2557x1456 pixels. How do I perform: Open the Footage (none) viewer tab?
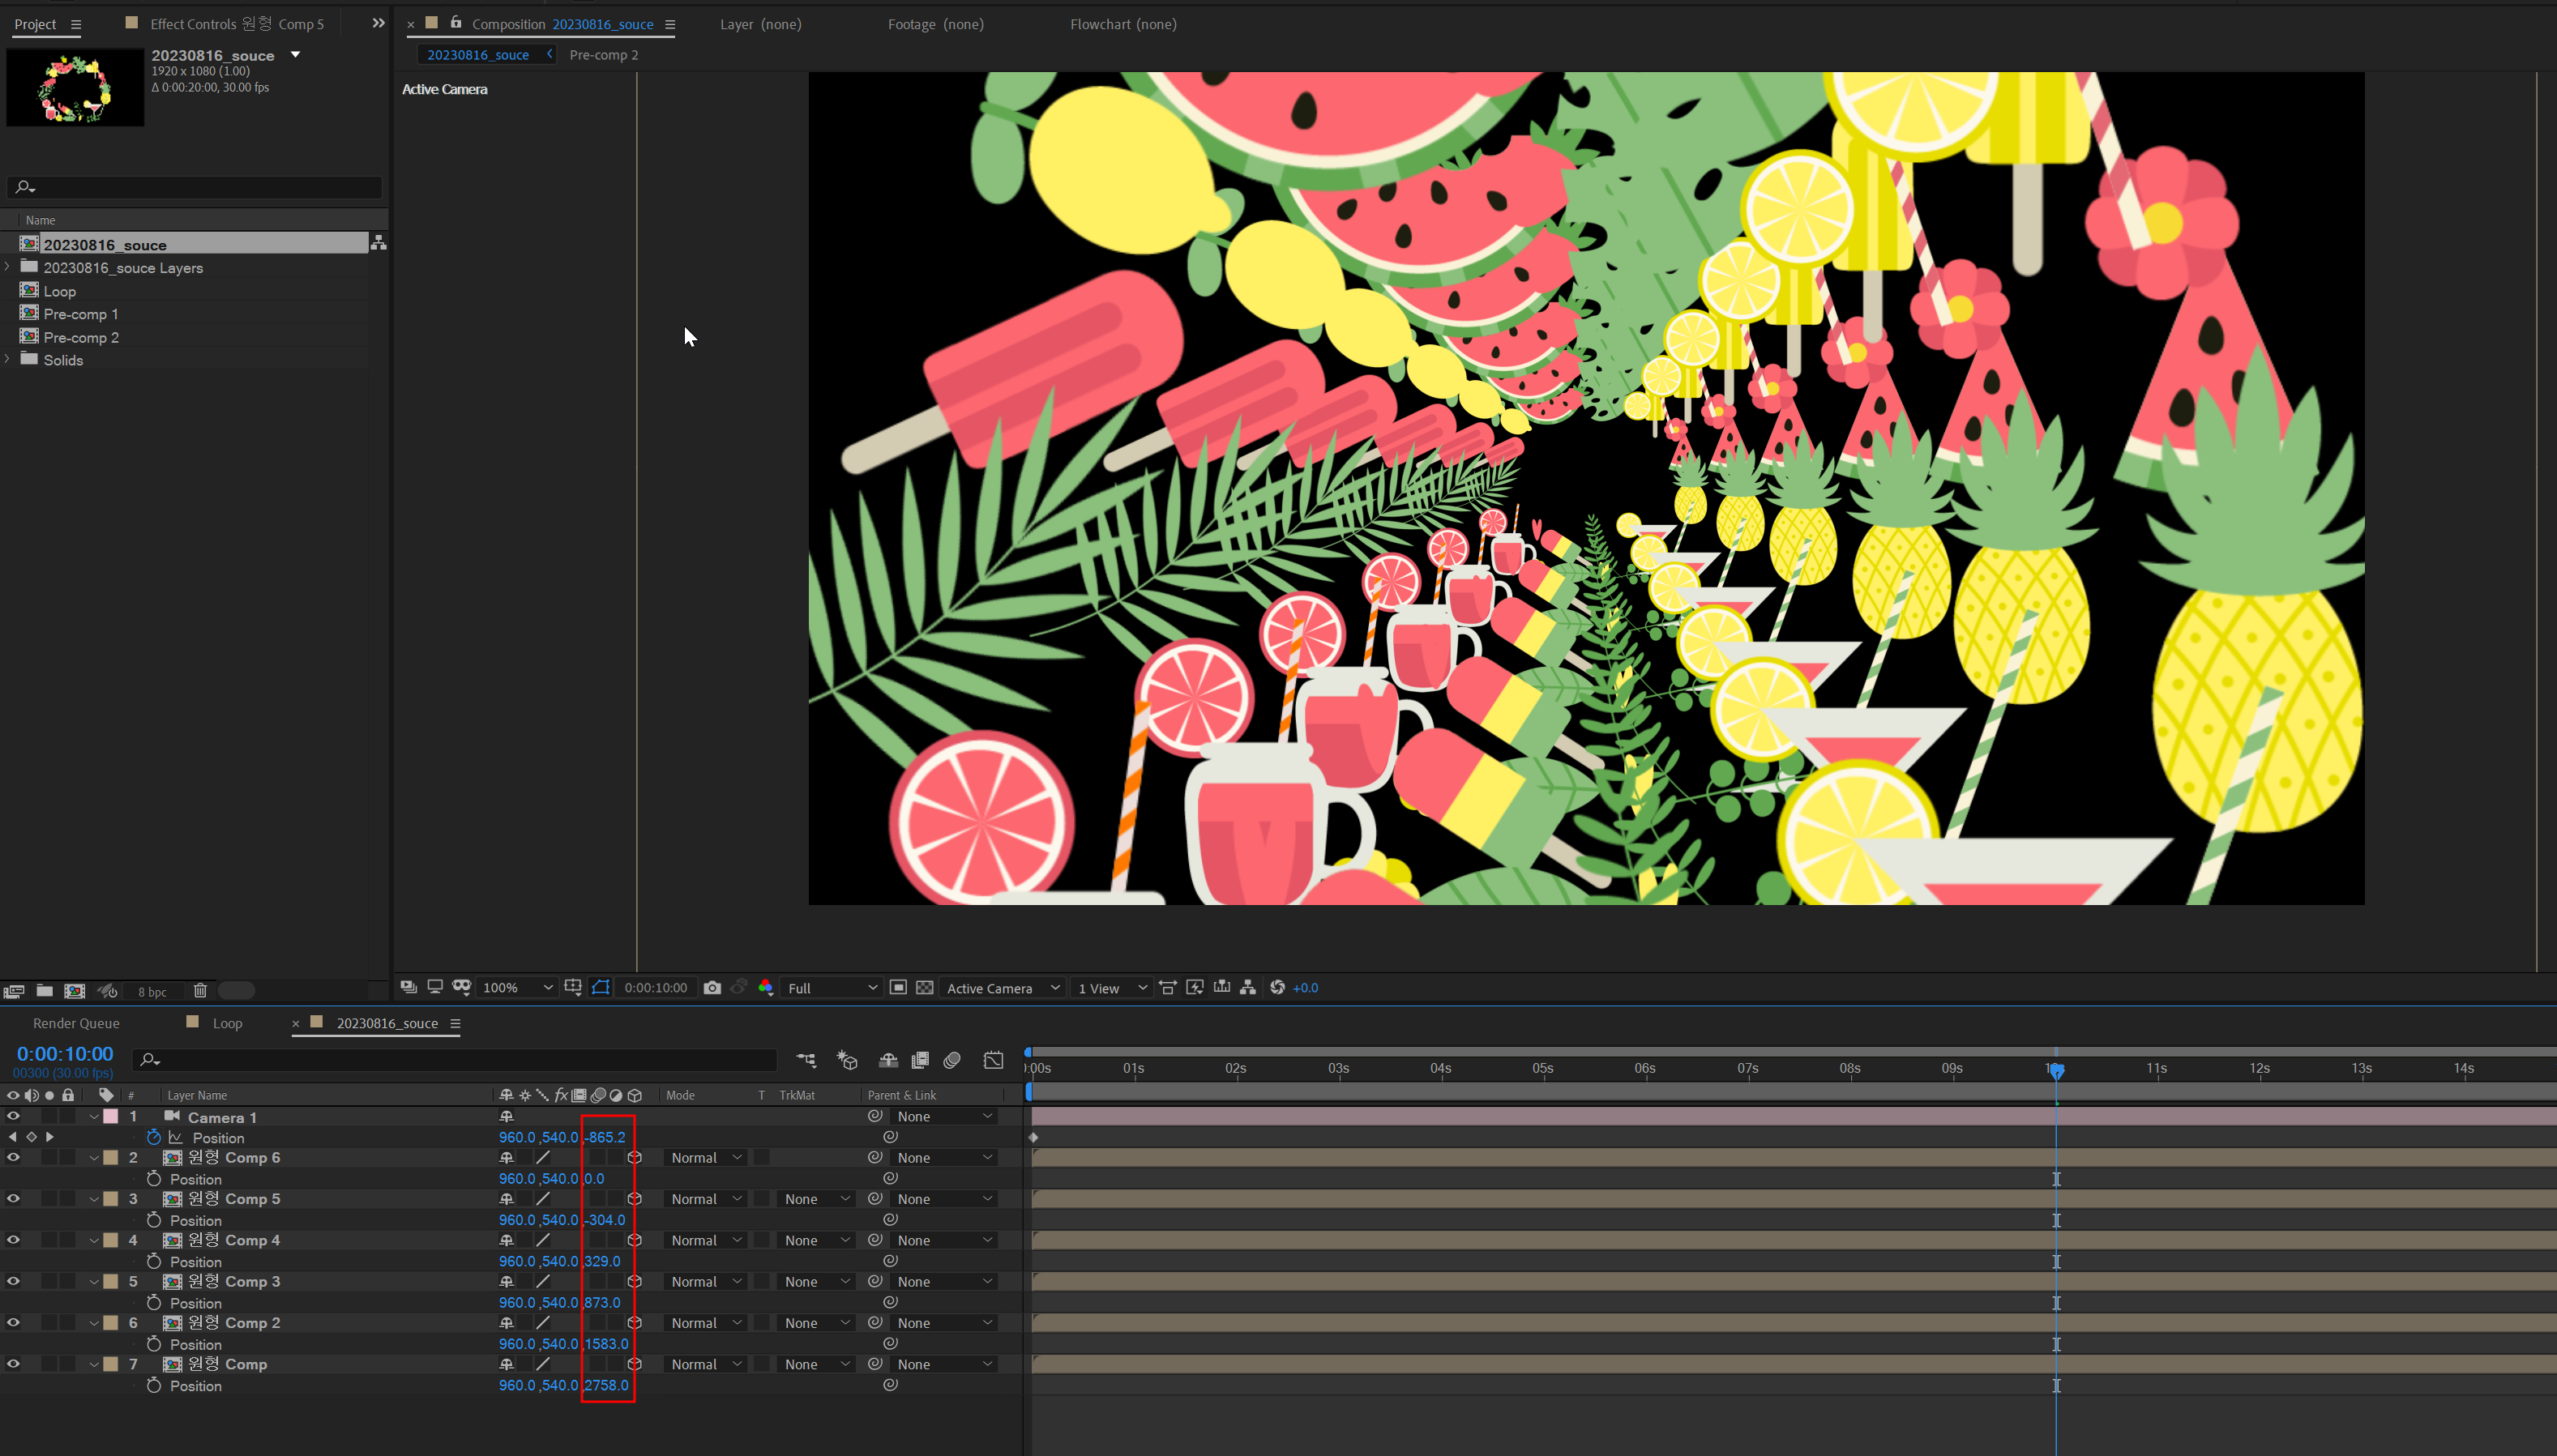tap(935, 24)
